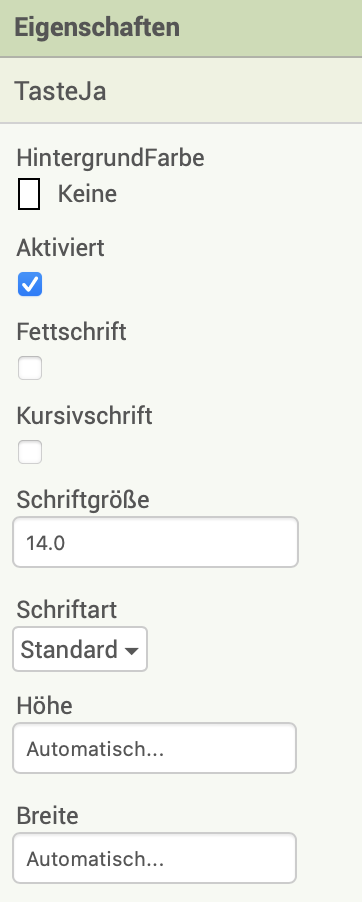Select the TasteJa component name bar
The image size is (362, 902).
[x=181, y=90]
